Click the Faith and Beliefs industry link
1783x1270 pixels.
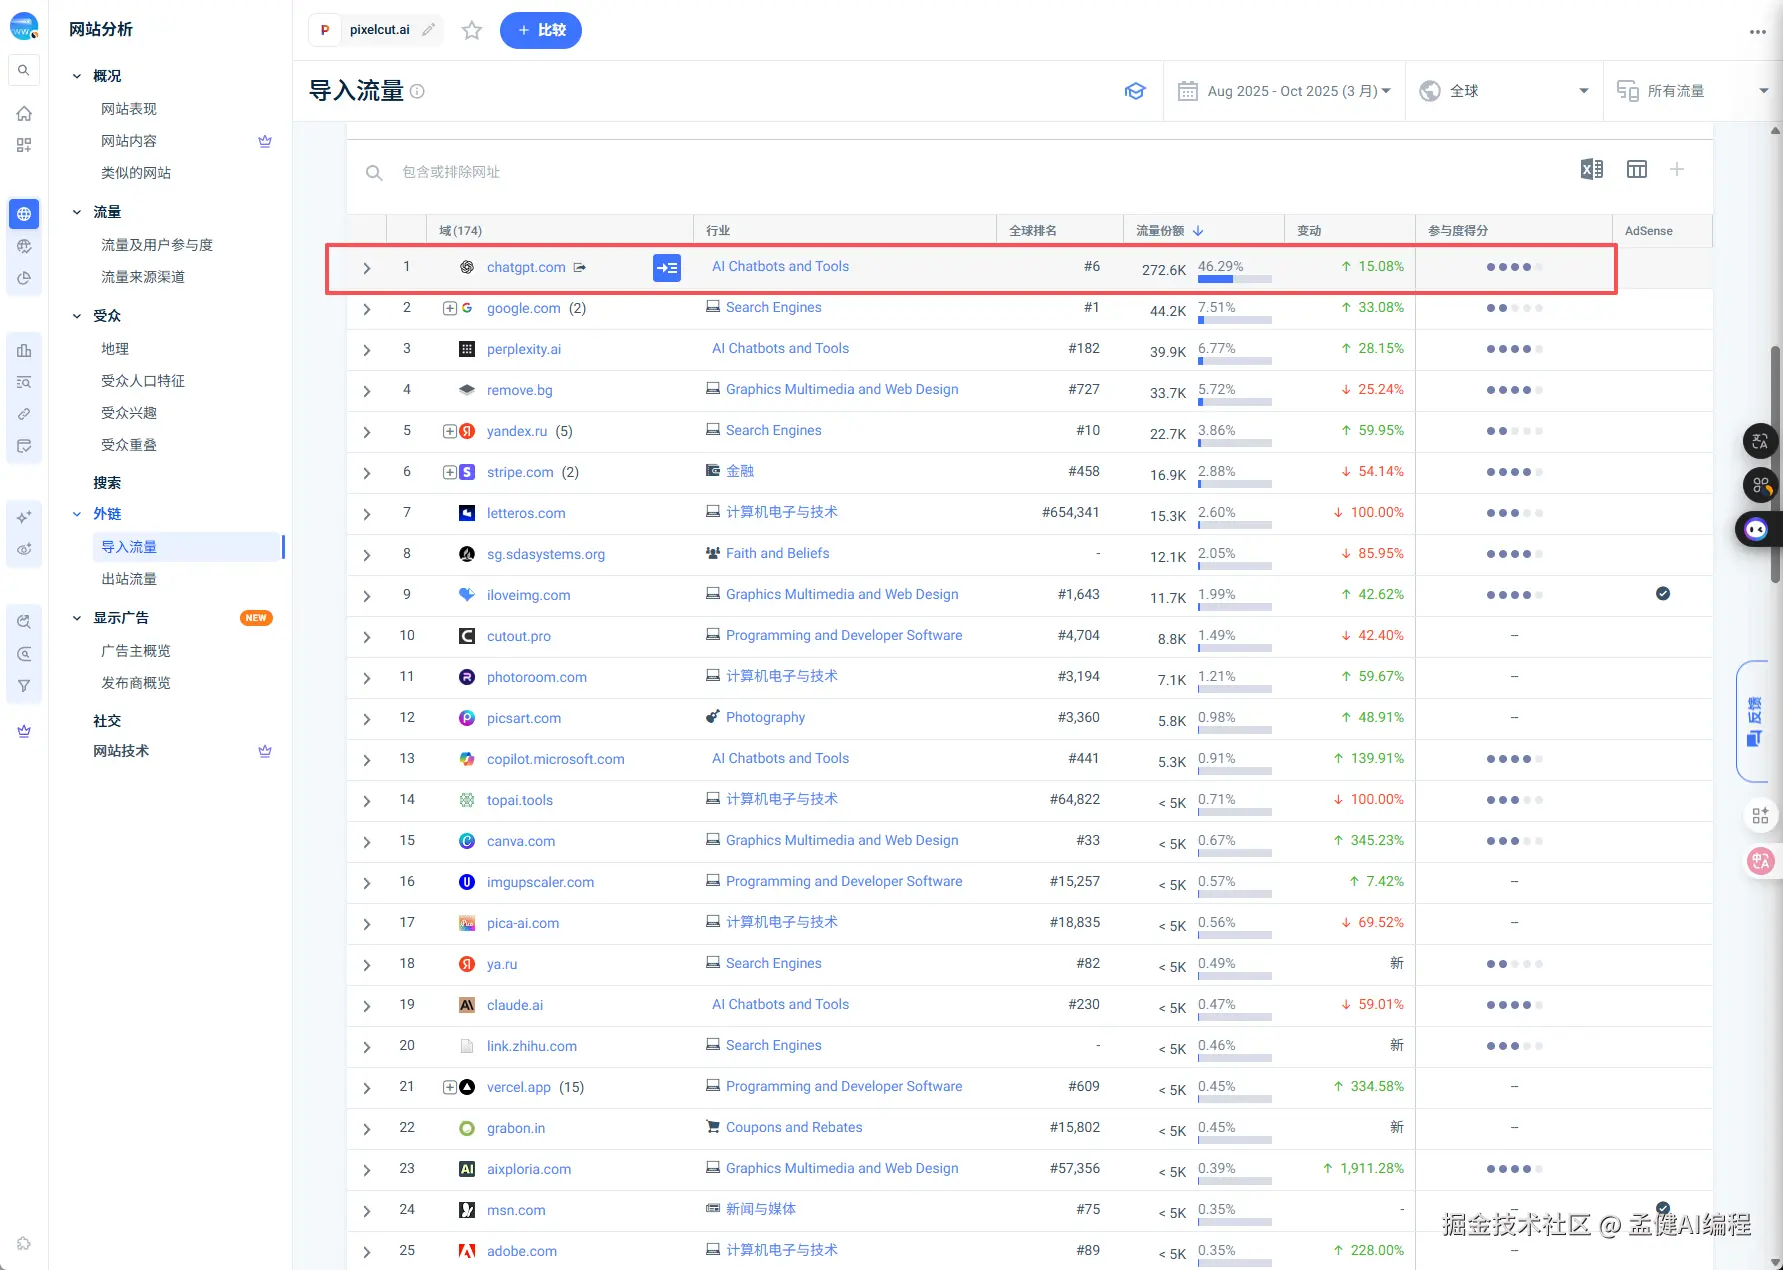tap(778, 553)
